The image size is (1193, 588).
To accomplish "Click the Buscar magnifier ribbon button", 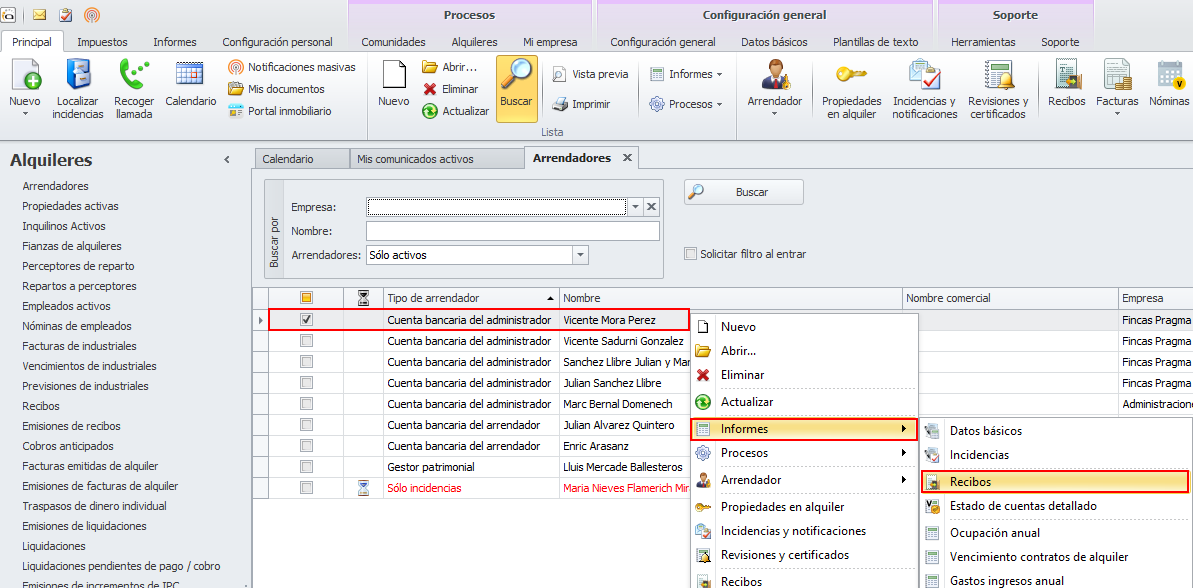I will point(517,88).
